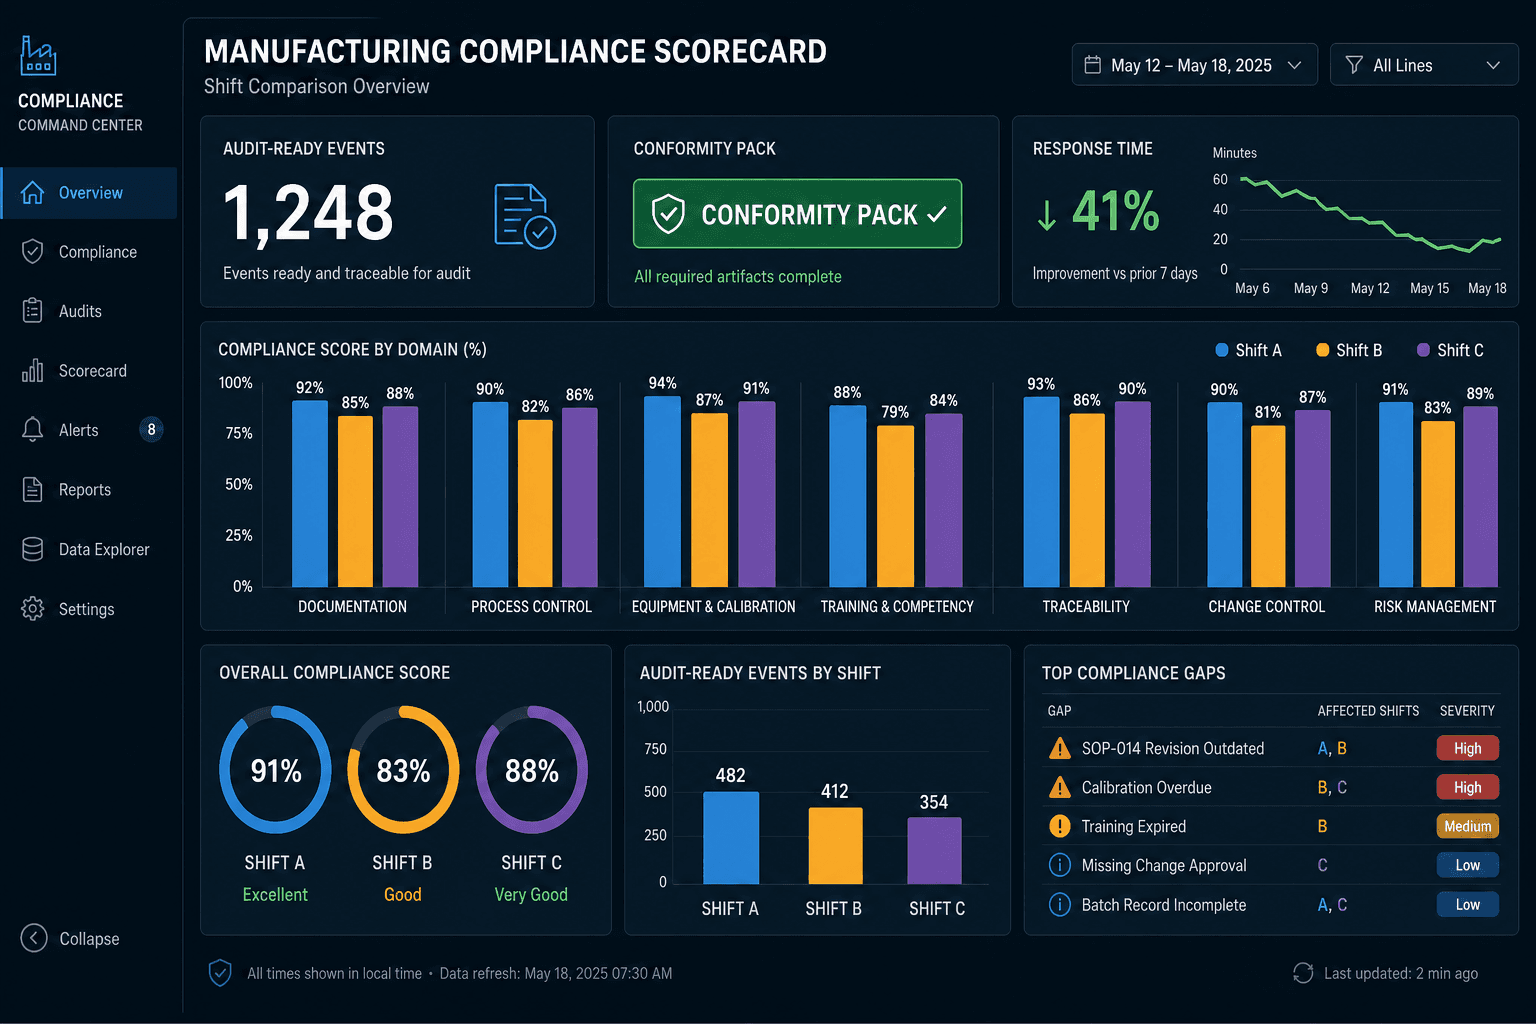
Task: Click "A, B" affected shifts for SOP-014
Action: click(1332, 748)
